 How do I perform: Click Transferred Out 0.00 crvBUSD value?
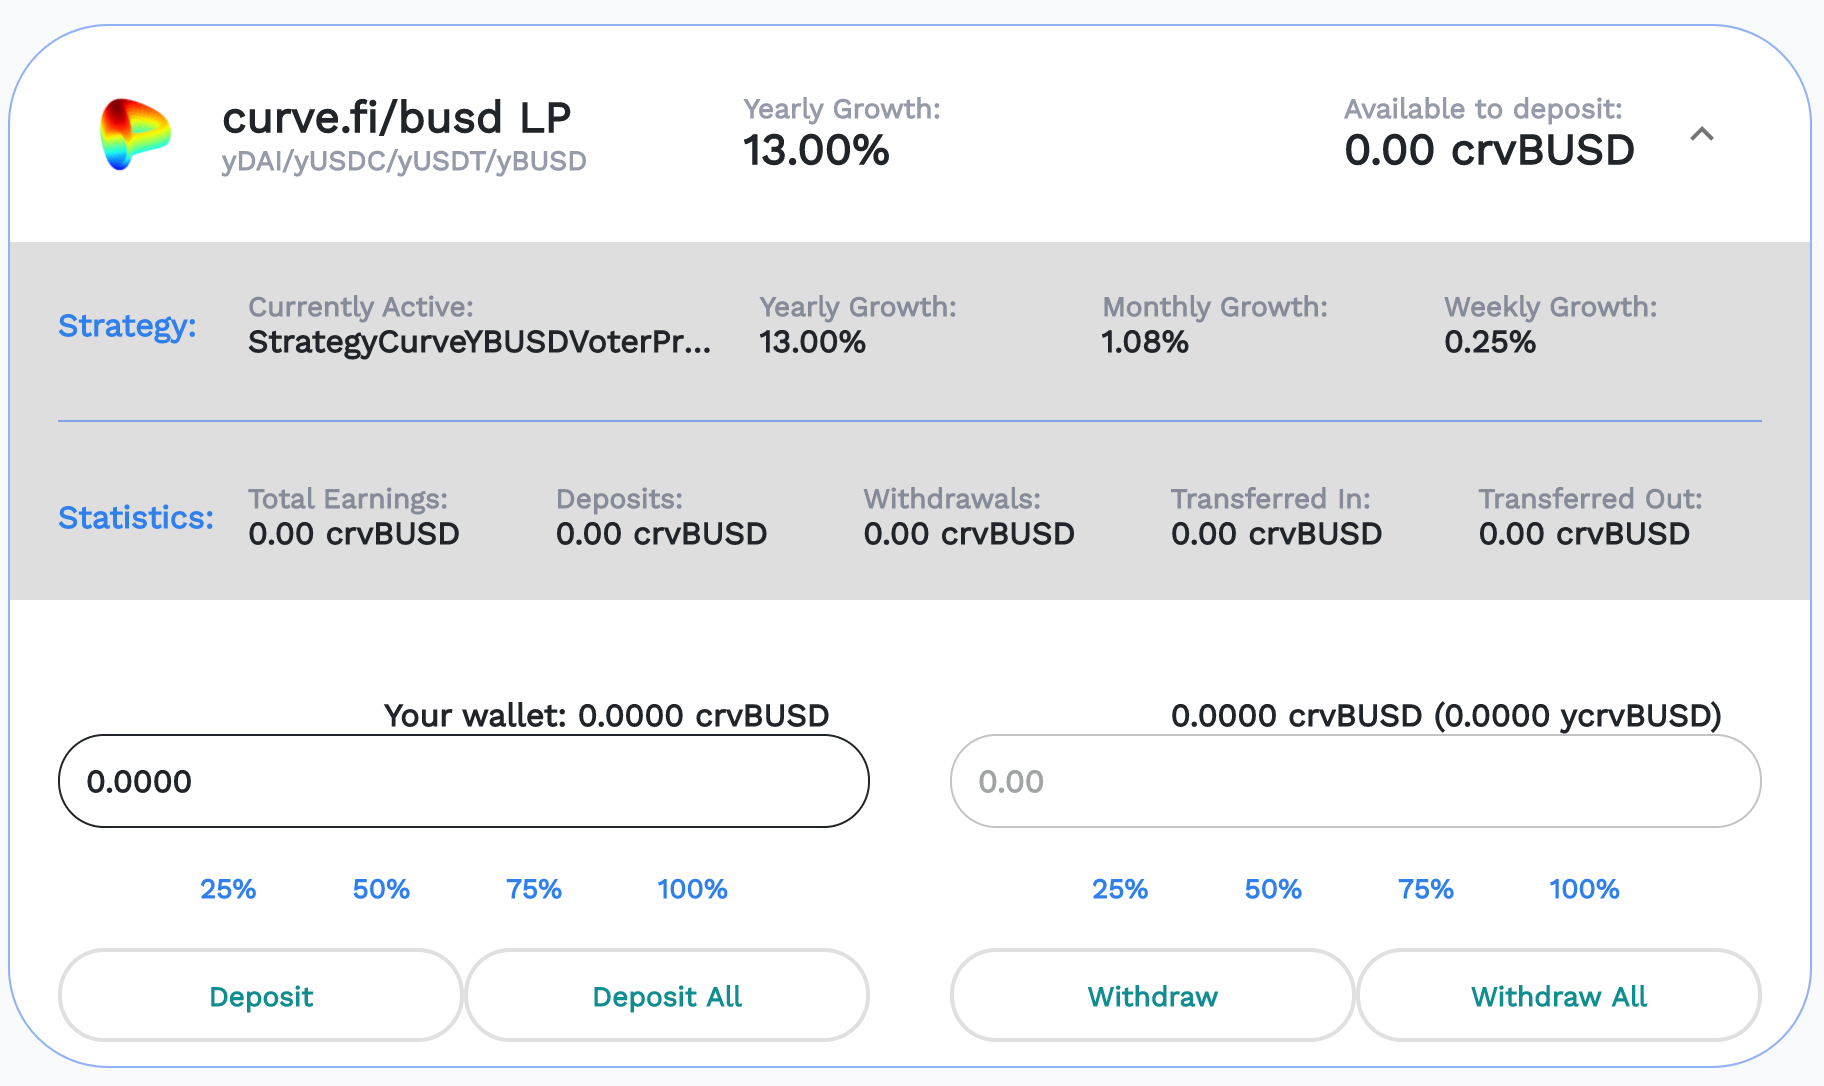pos(1584,534)
